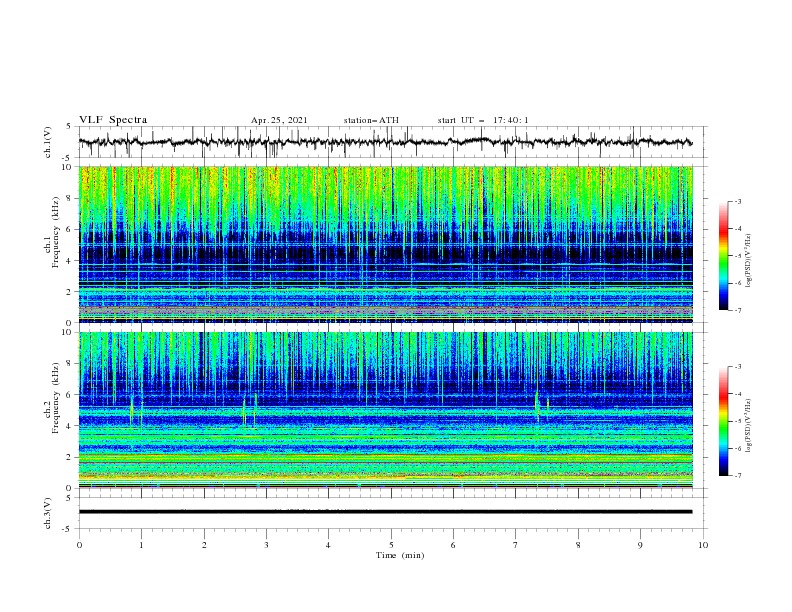Click the "-5" label on the ch.2 color bar
This screenshot has height=612, width=792.
[738, 421]
